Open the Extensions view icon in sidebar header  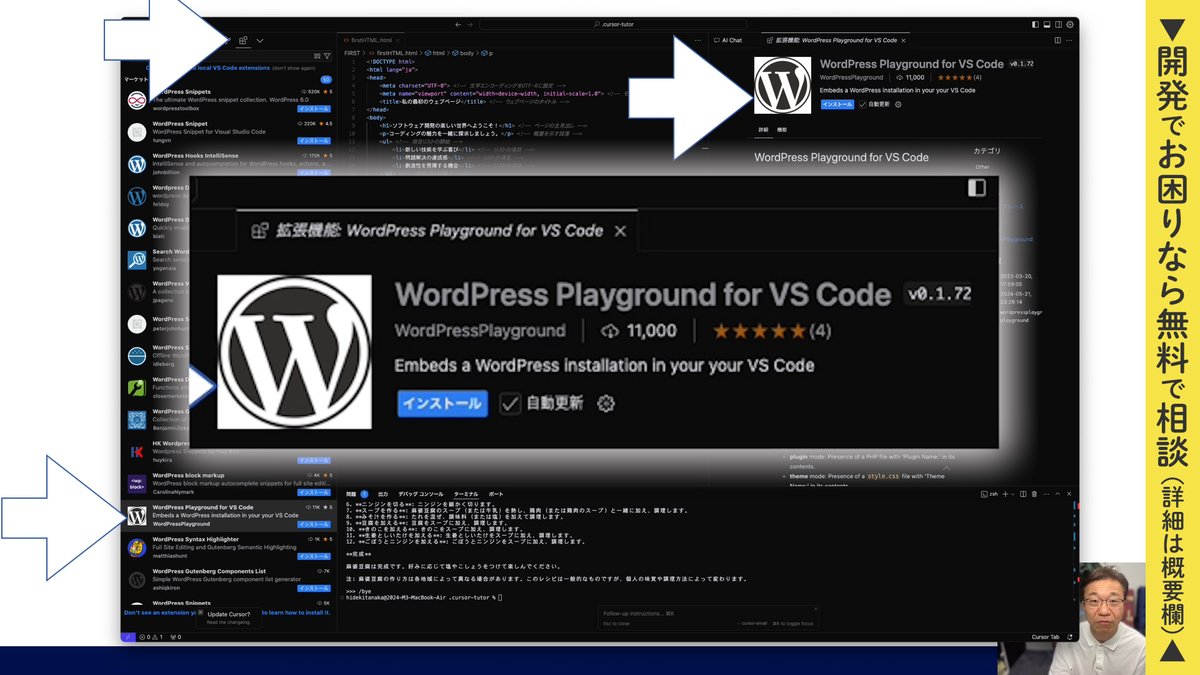(x=242, y=40)
